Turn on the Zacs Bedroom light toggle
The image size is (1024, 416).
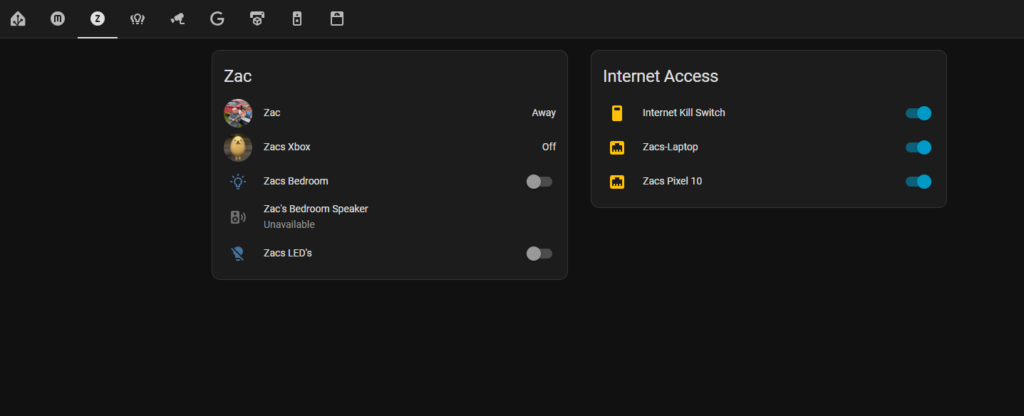(539, 181)
